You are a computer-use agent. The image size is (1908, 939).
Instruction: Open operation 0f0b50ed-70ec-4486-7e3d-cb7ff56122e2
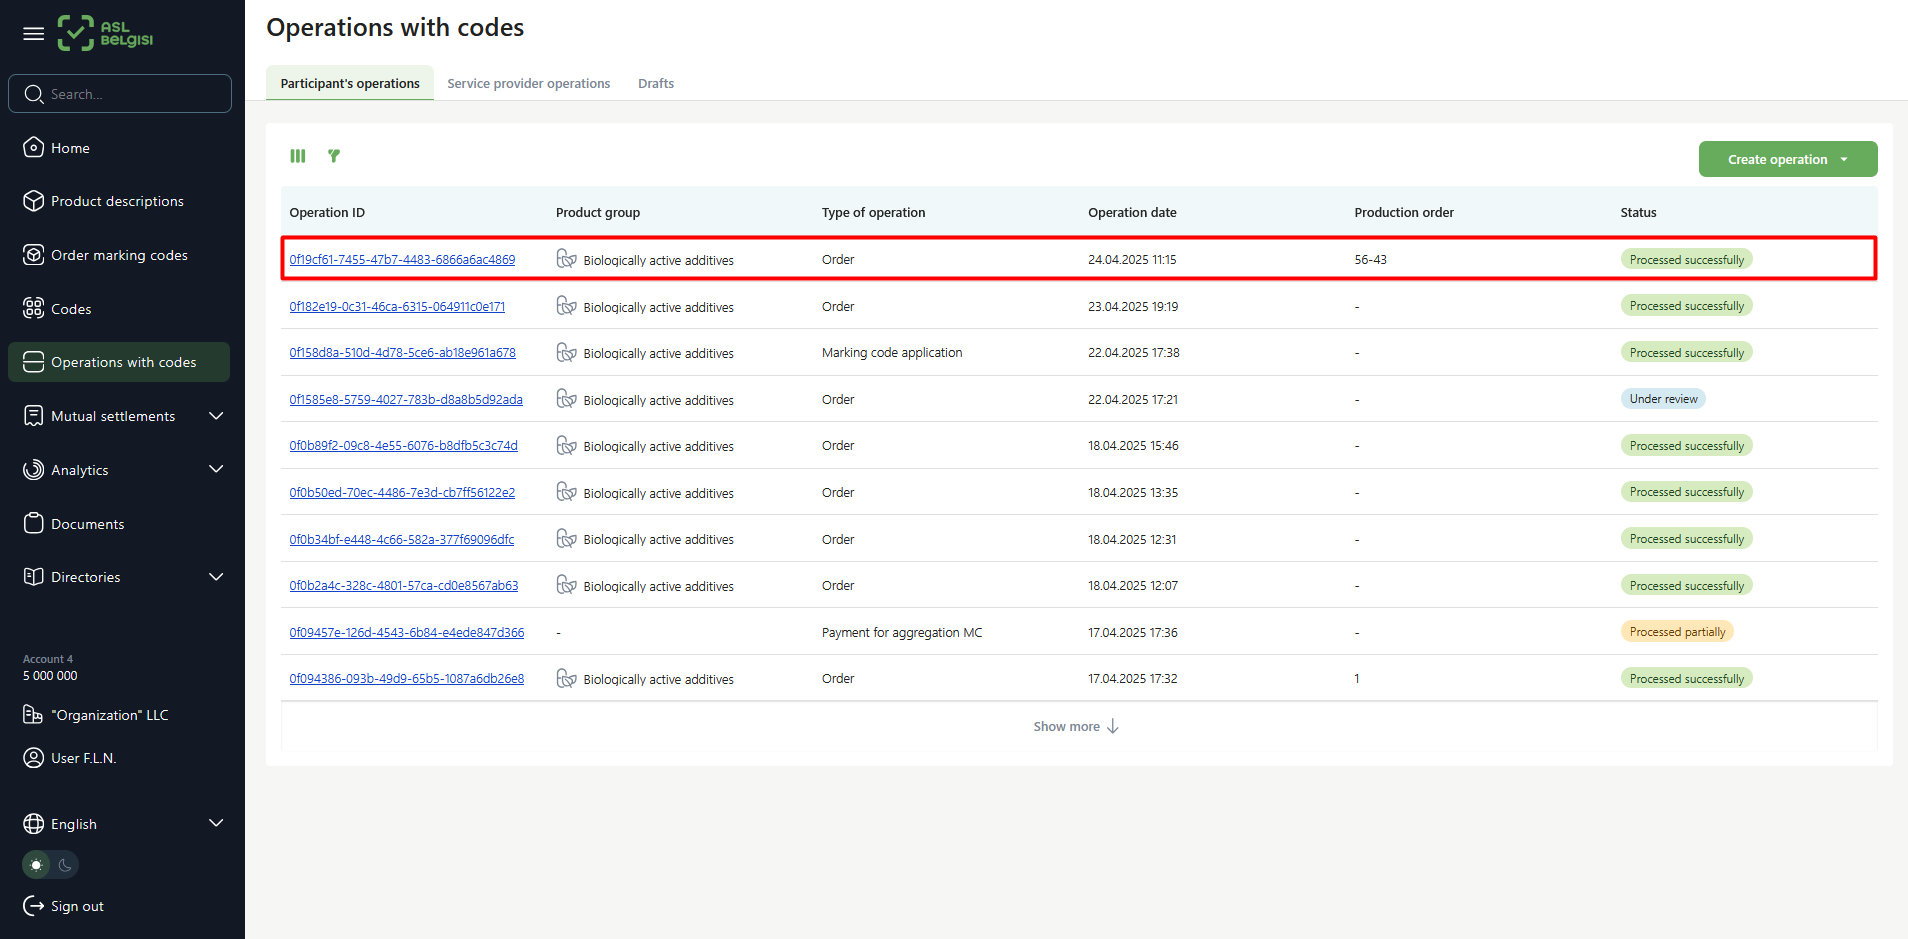[x=402, y=492]
